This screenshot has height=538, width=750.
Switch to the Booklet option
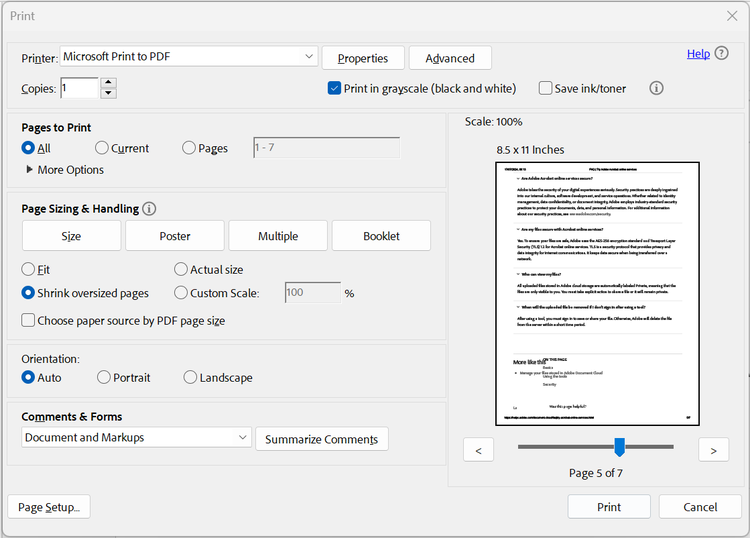tap(381, 236)
